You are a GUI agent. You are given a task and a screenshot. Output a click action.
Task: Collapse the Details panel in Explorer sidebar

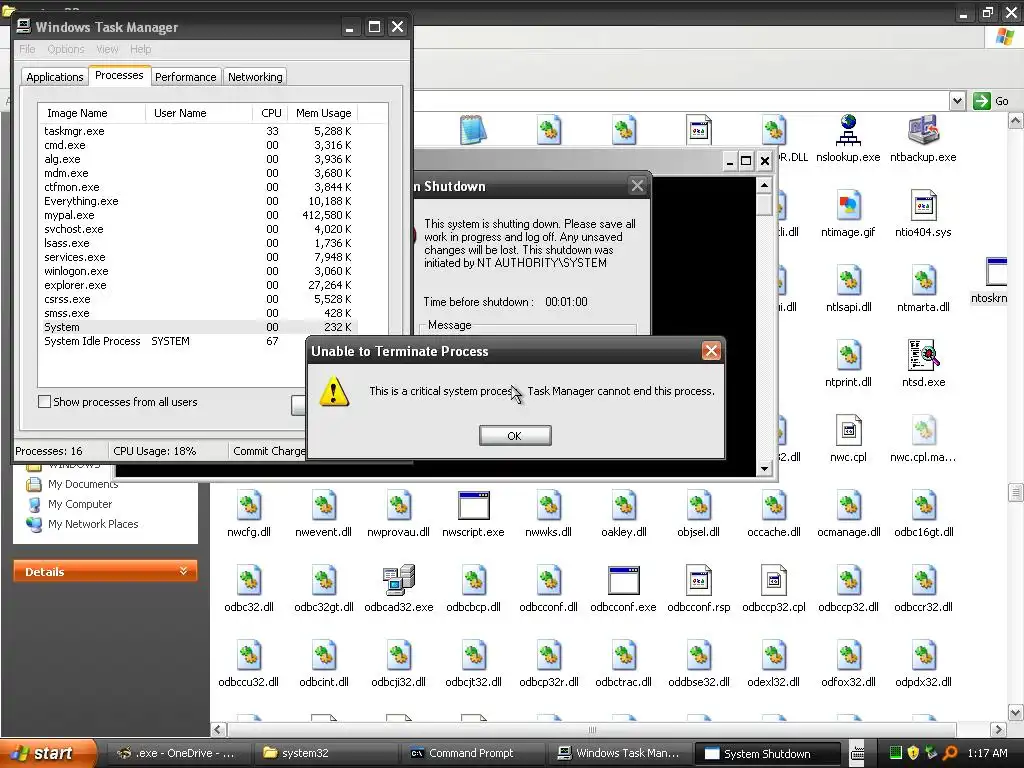184,571
